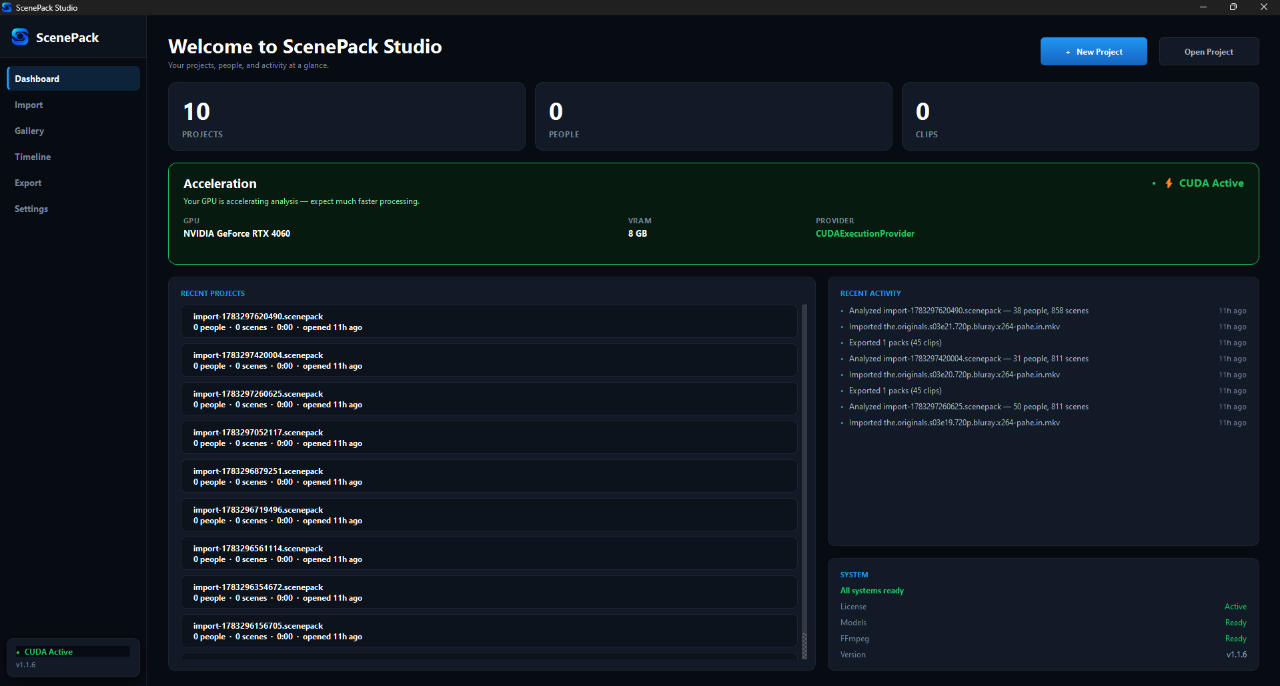Screen dimensions: 1280x686
Task: Click the Recent Projects list scrollbar
Action: [x=804, y=482]
